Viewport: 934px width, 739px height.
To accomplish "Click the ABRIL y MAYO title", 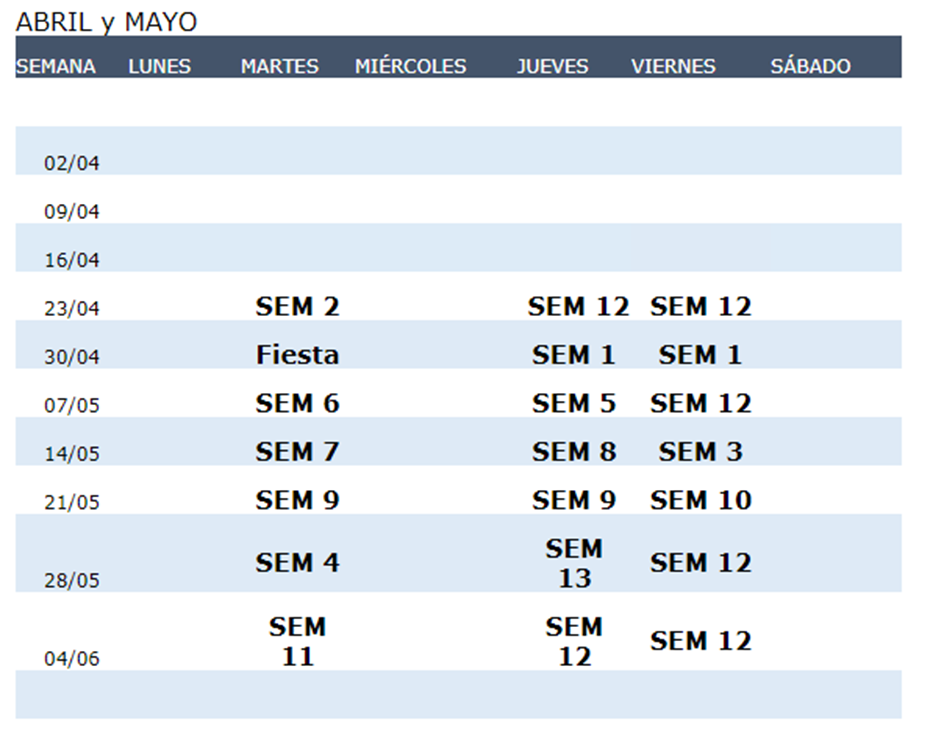I will (x=106, y=23).
